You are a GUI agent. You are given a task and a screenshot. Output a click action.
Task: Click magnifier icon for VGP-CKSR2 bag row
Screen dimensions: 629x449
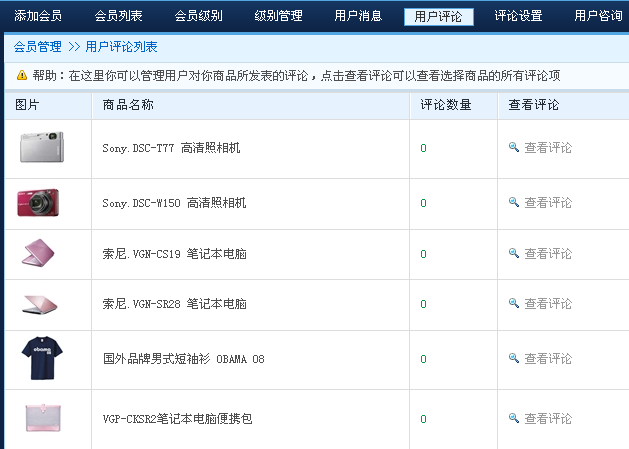(513, 418)
